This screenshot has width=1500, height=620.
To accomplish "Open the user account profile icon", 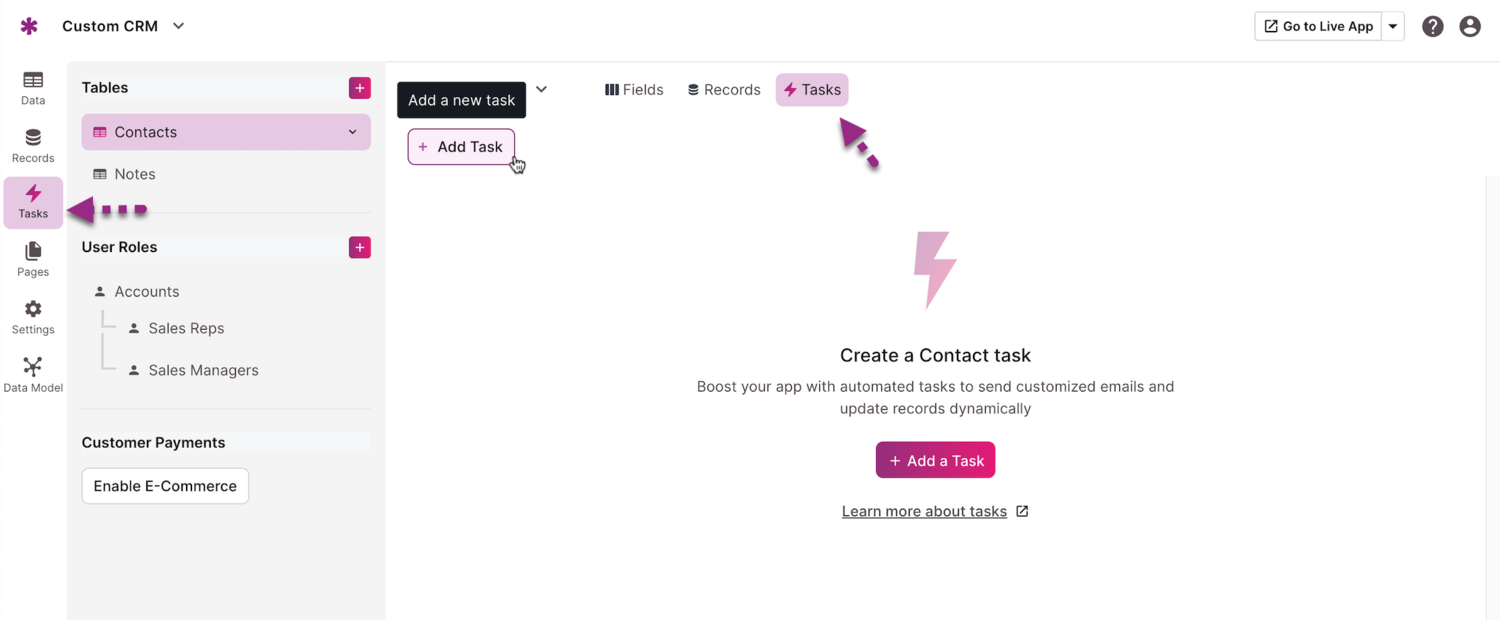I will (x=1470, y=27).
